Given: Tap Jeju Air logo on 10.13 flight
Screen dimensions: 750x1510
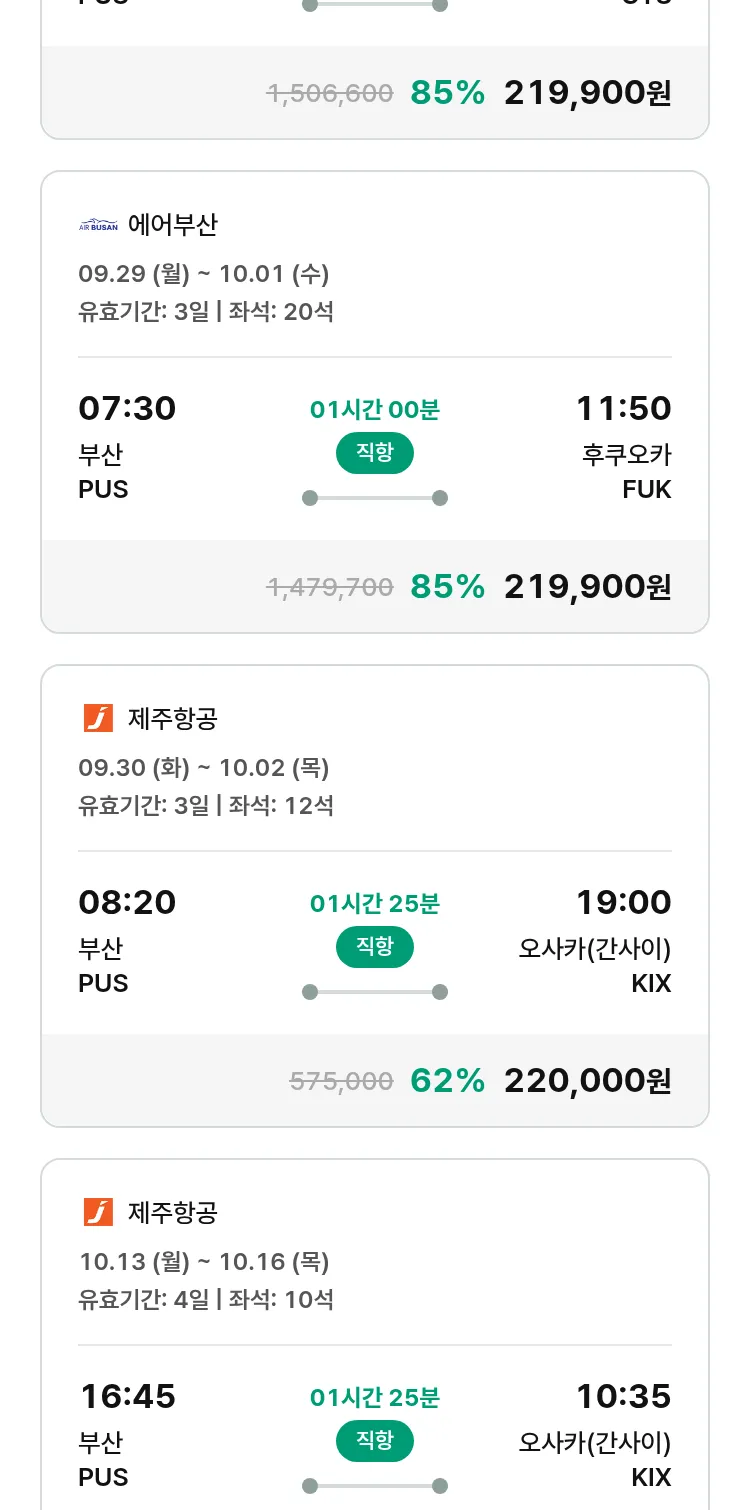Looking at the screenshot, I should pyautogui.click(x=98, y=1212).
